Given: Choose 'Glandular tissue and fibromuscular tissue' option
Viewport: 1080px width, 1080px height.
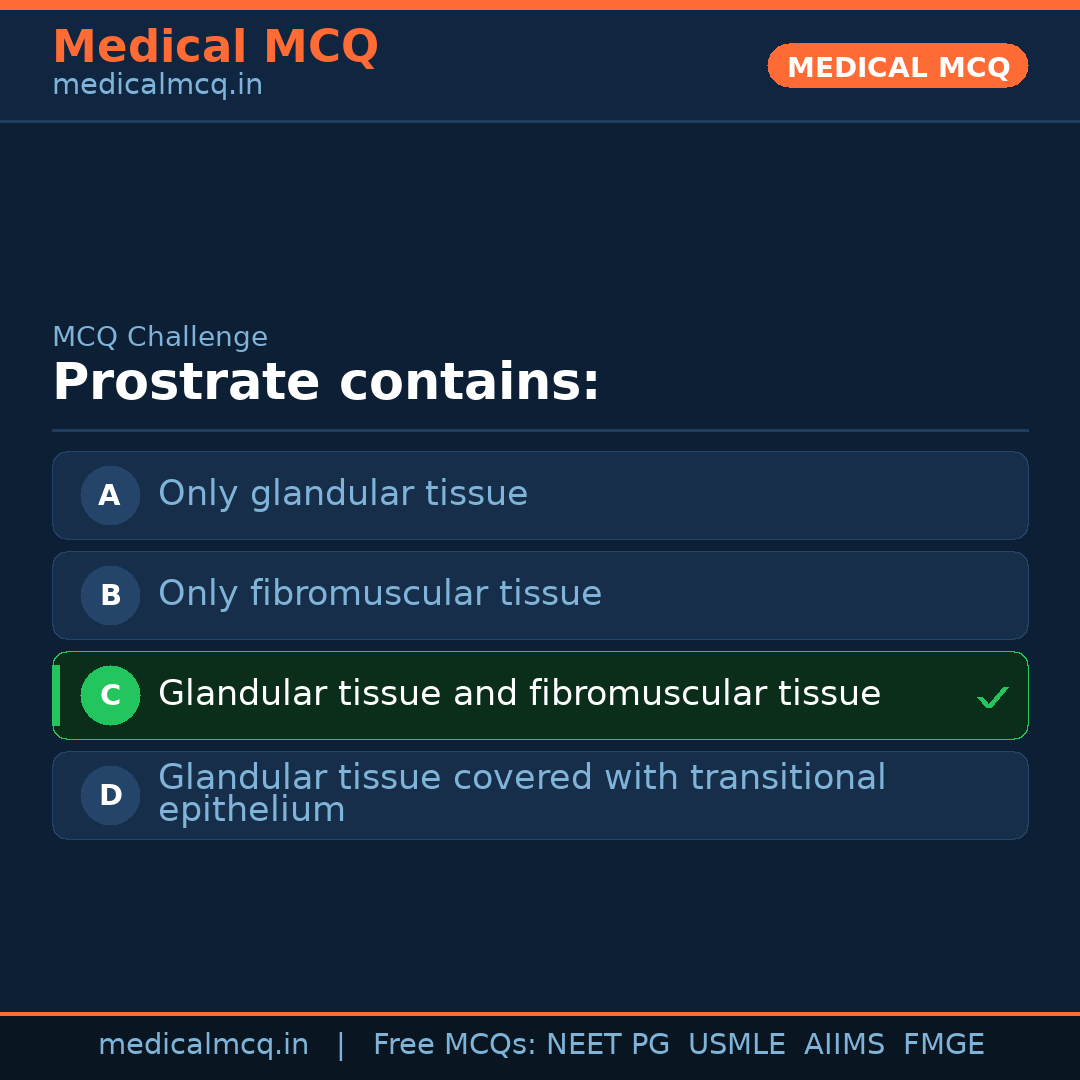Looking at the screenshot, I should pyautogui.click(x=519, y=694).
